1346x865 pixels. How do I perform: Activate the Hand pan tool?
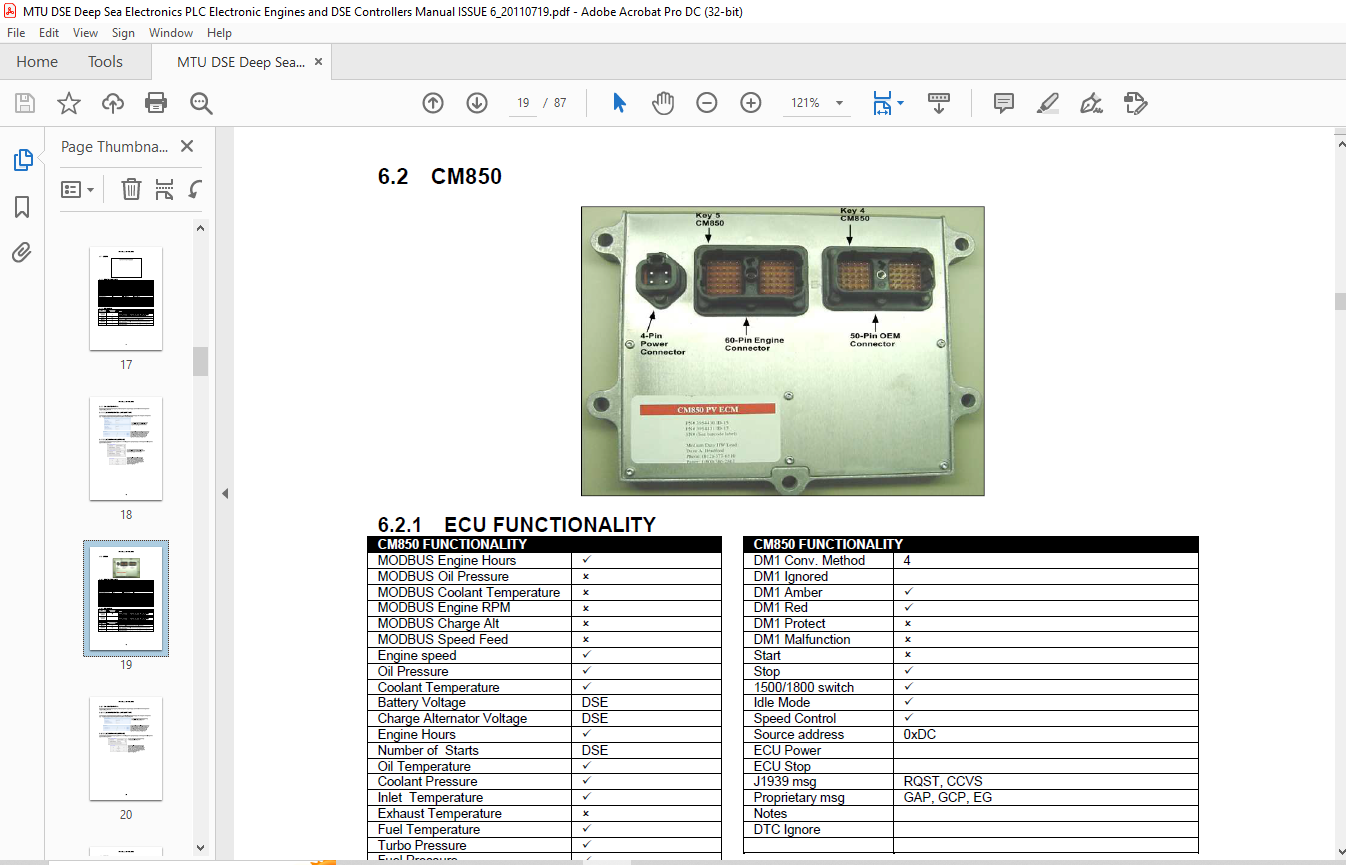pyautogui.click(x=663, y=103)
